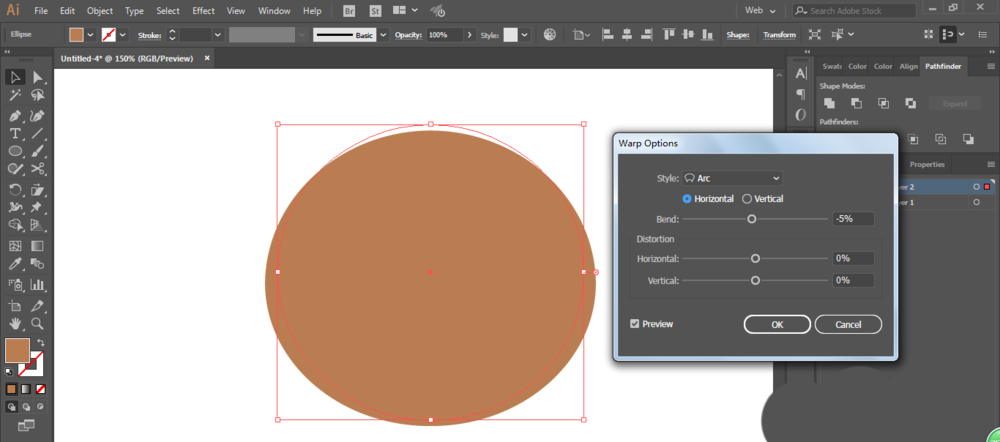Click OK in Warp Options
Image resolution: width=1000 pixels, height=442 pixels.
777,324
